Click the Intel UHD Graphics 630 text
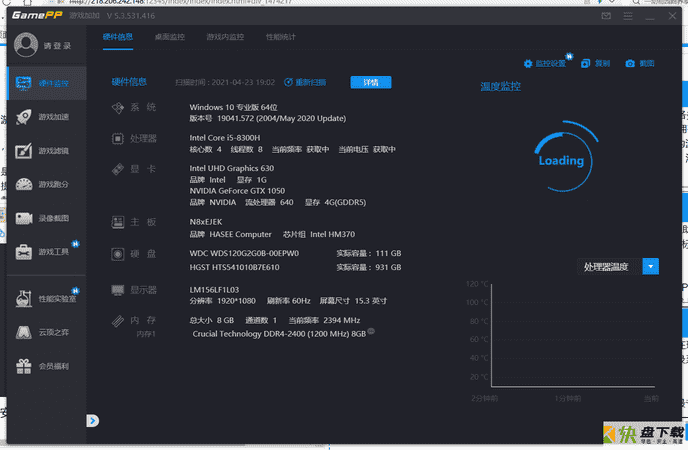 point(232,168)
